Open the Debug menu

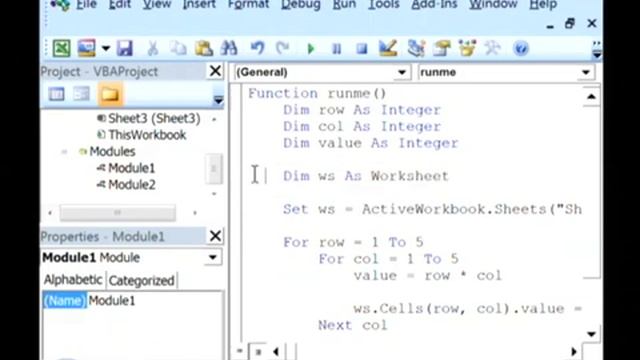pyautogui.click(x=301, y=4)
